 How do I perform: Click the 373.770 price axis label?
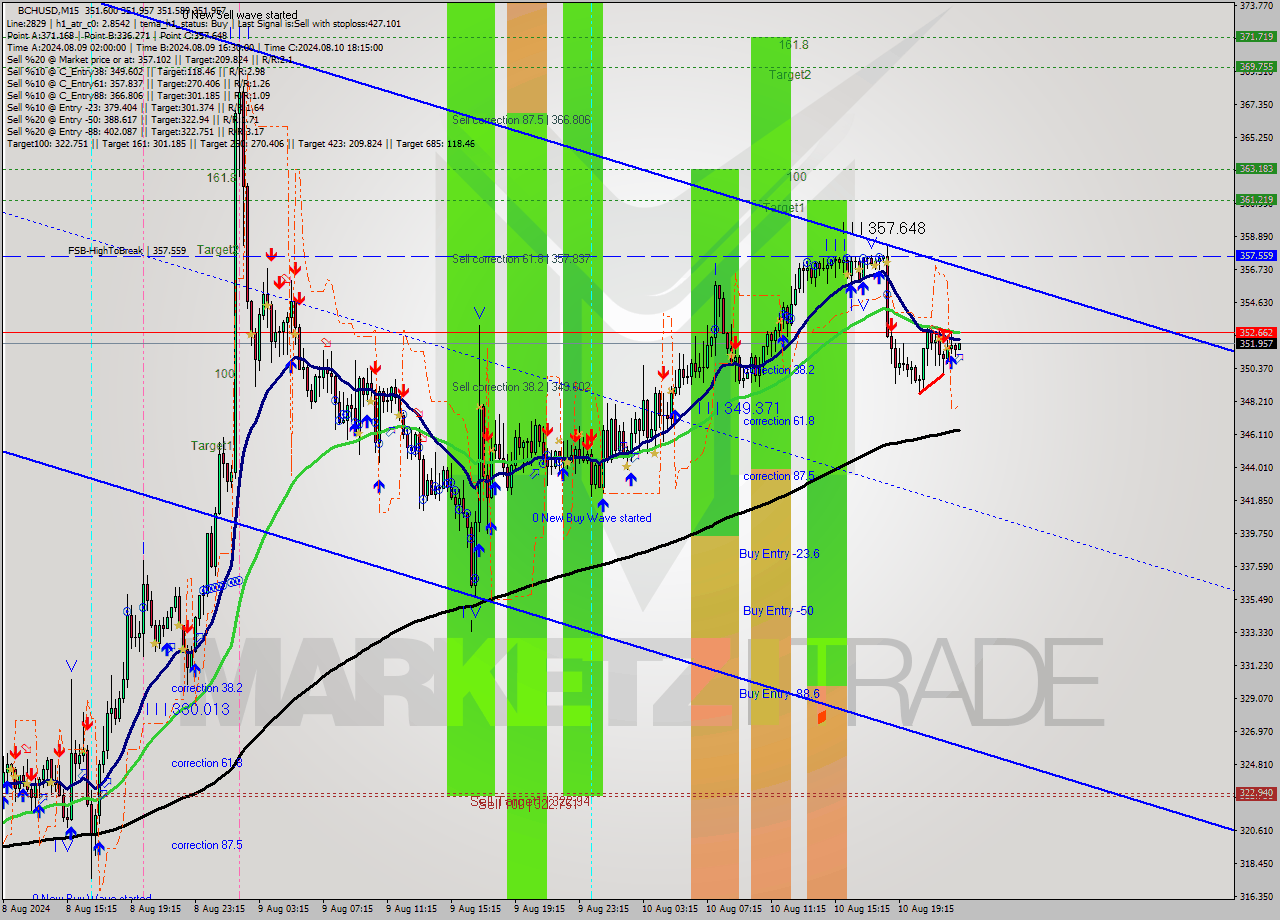tap(1256, 5)
